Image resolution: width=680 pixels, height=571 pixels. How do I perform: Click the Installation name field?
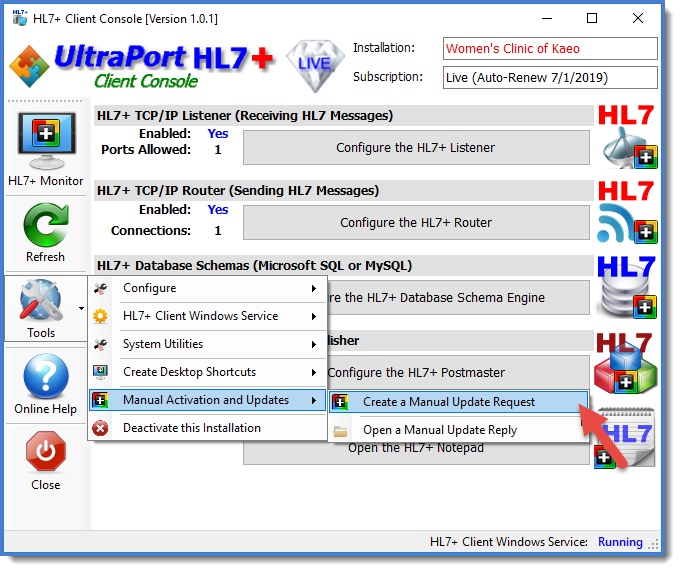click(x=550, y=49)
